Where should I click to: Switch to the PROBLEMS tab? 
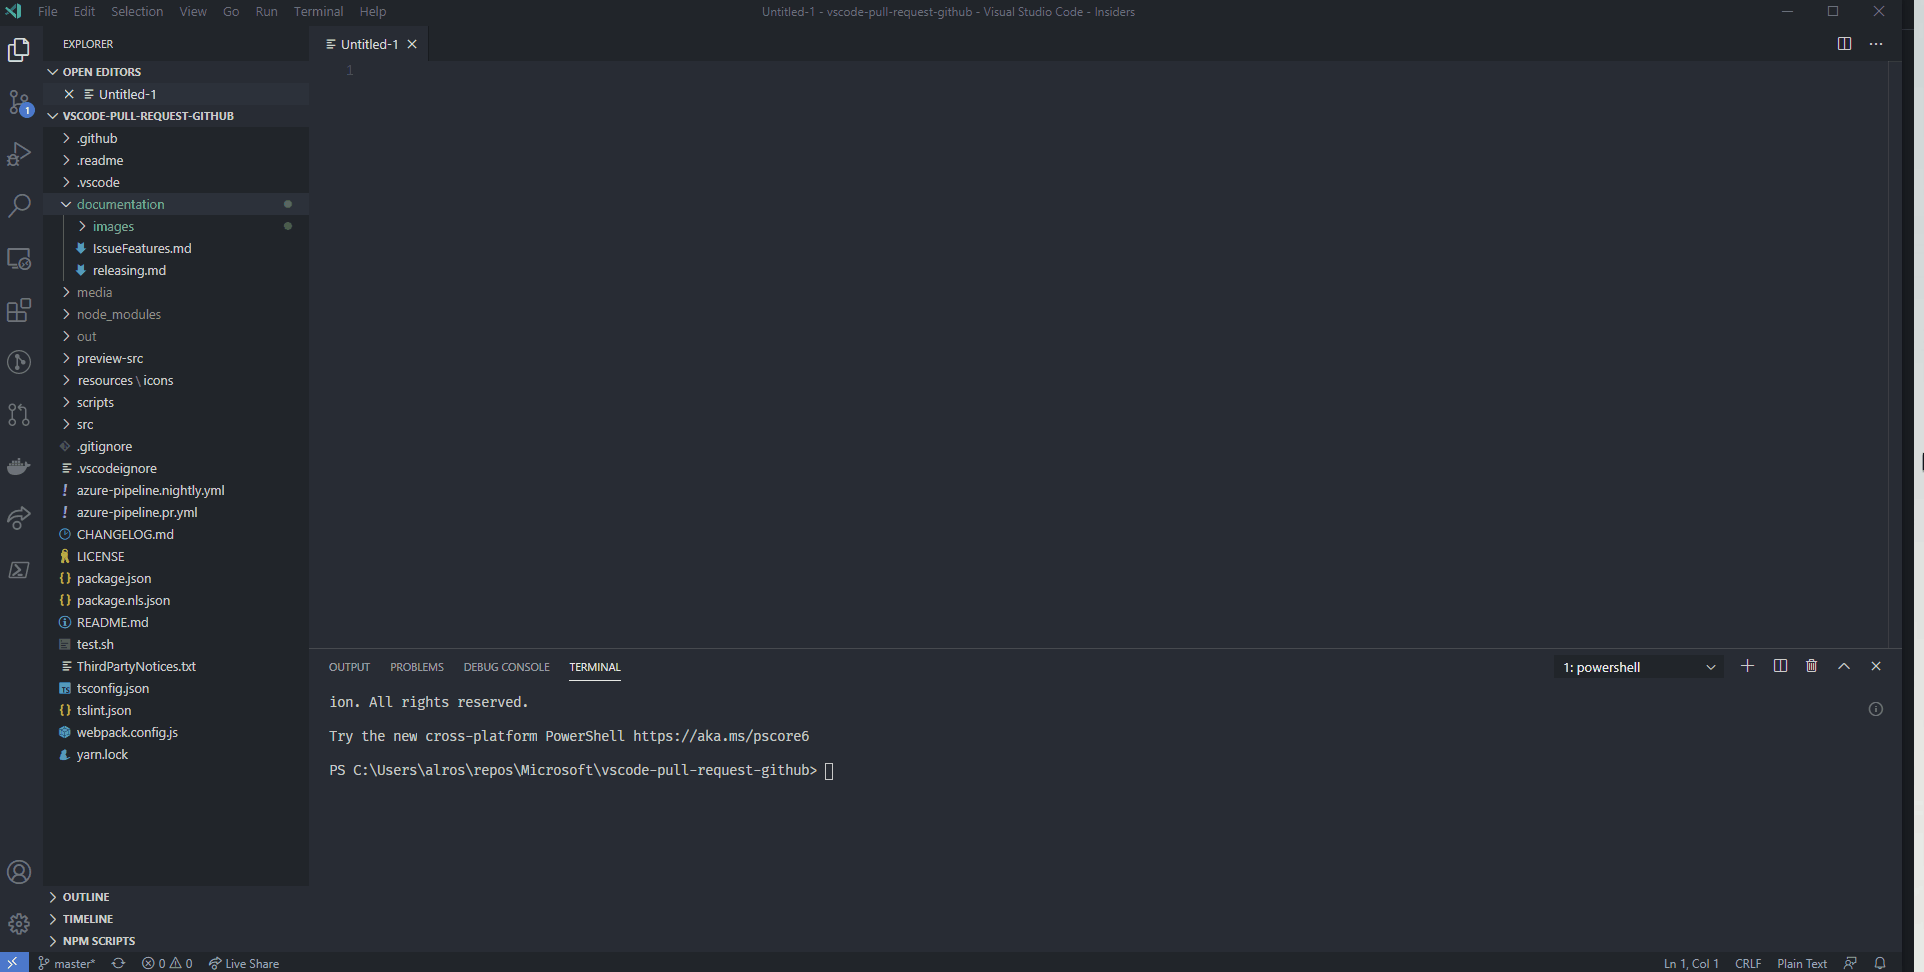click(417, 667)
